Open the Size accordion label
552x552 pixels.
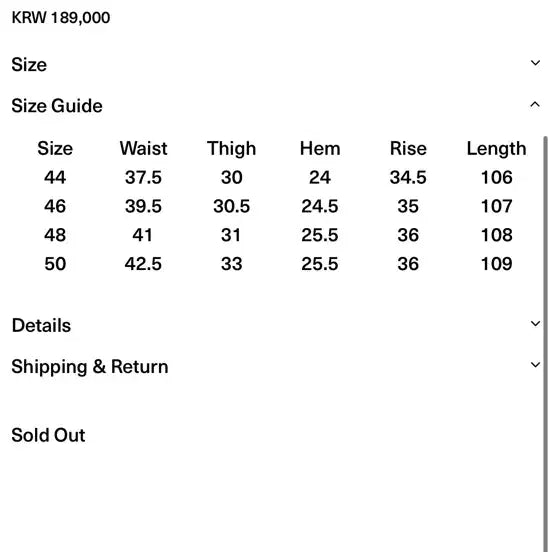click(x=29, y=65)
